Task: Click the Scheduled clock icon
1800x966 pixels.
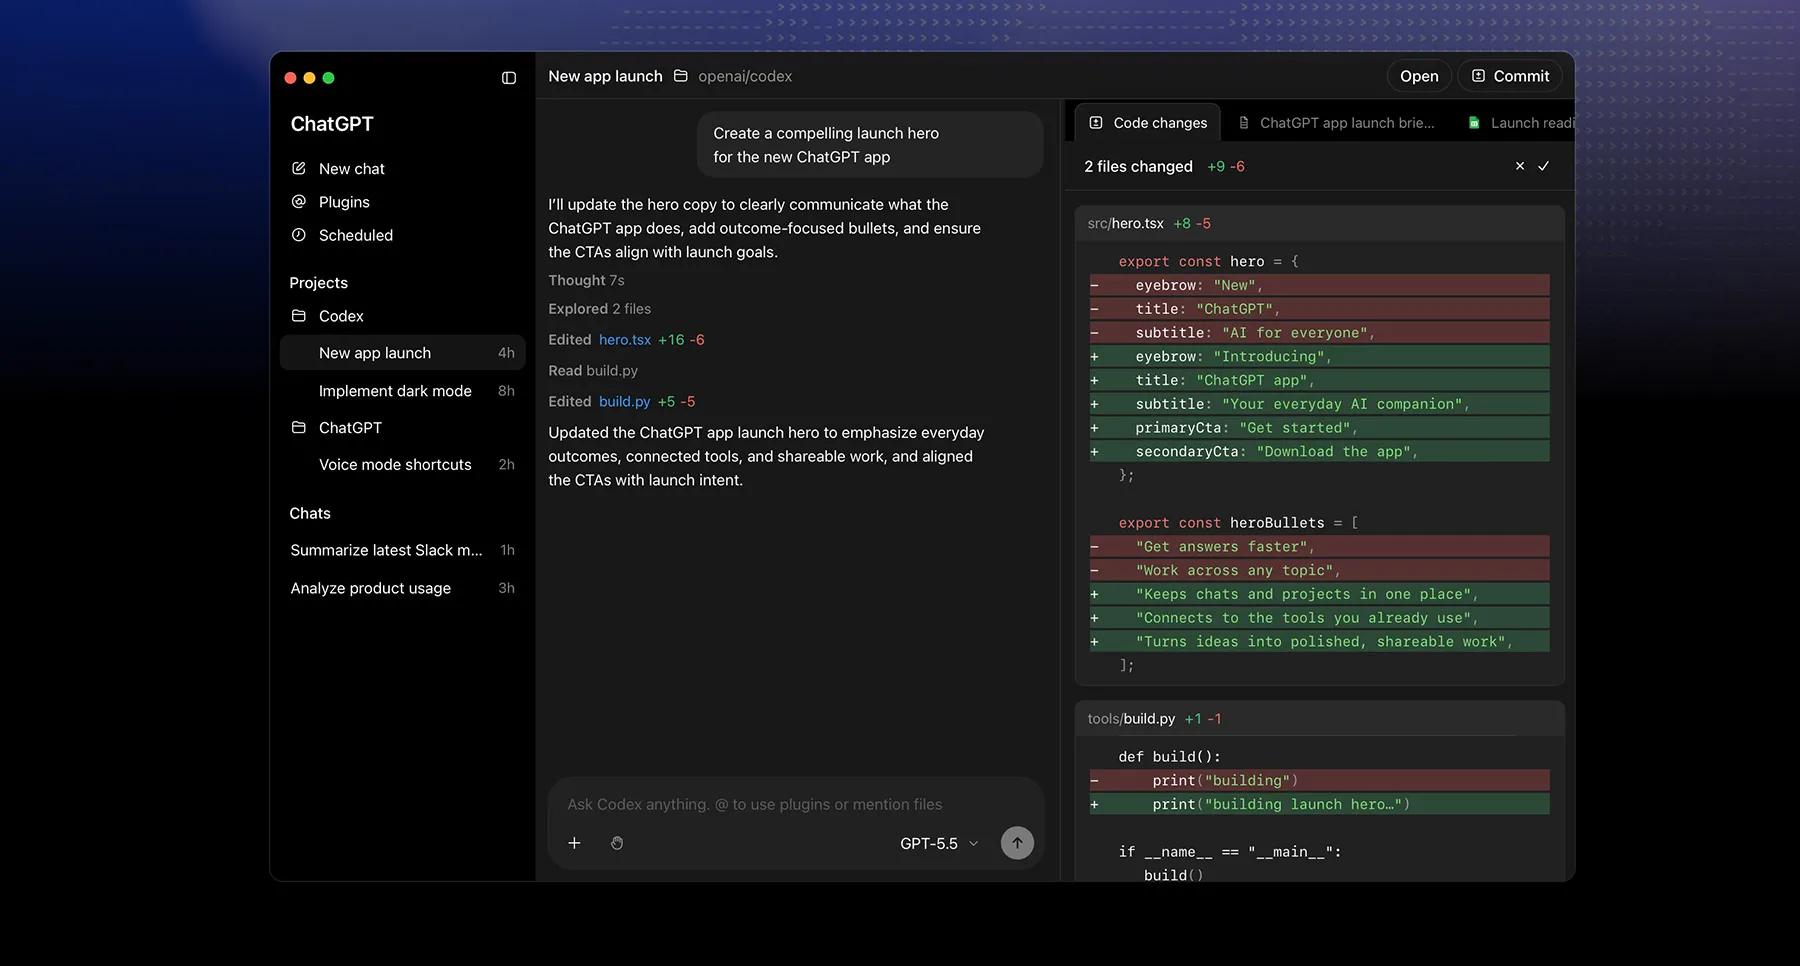Action: click(298, 235)
